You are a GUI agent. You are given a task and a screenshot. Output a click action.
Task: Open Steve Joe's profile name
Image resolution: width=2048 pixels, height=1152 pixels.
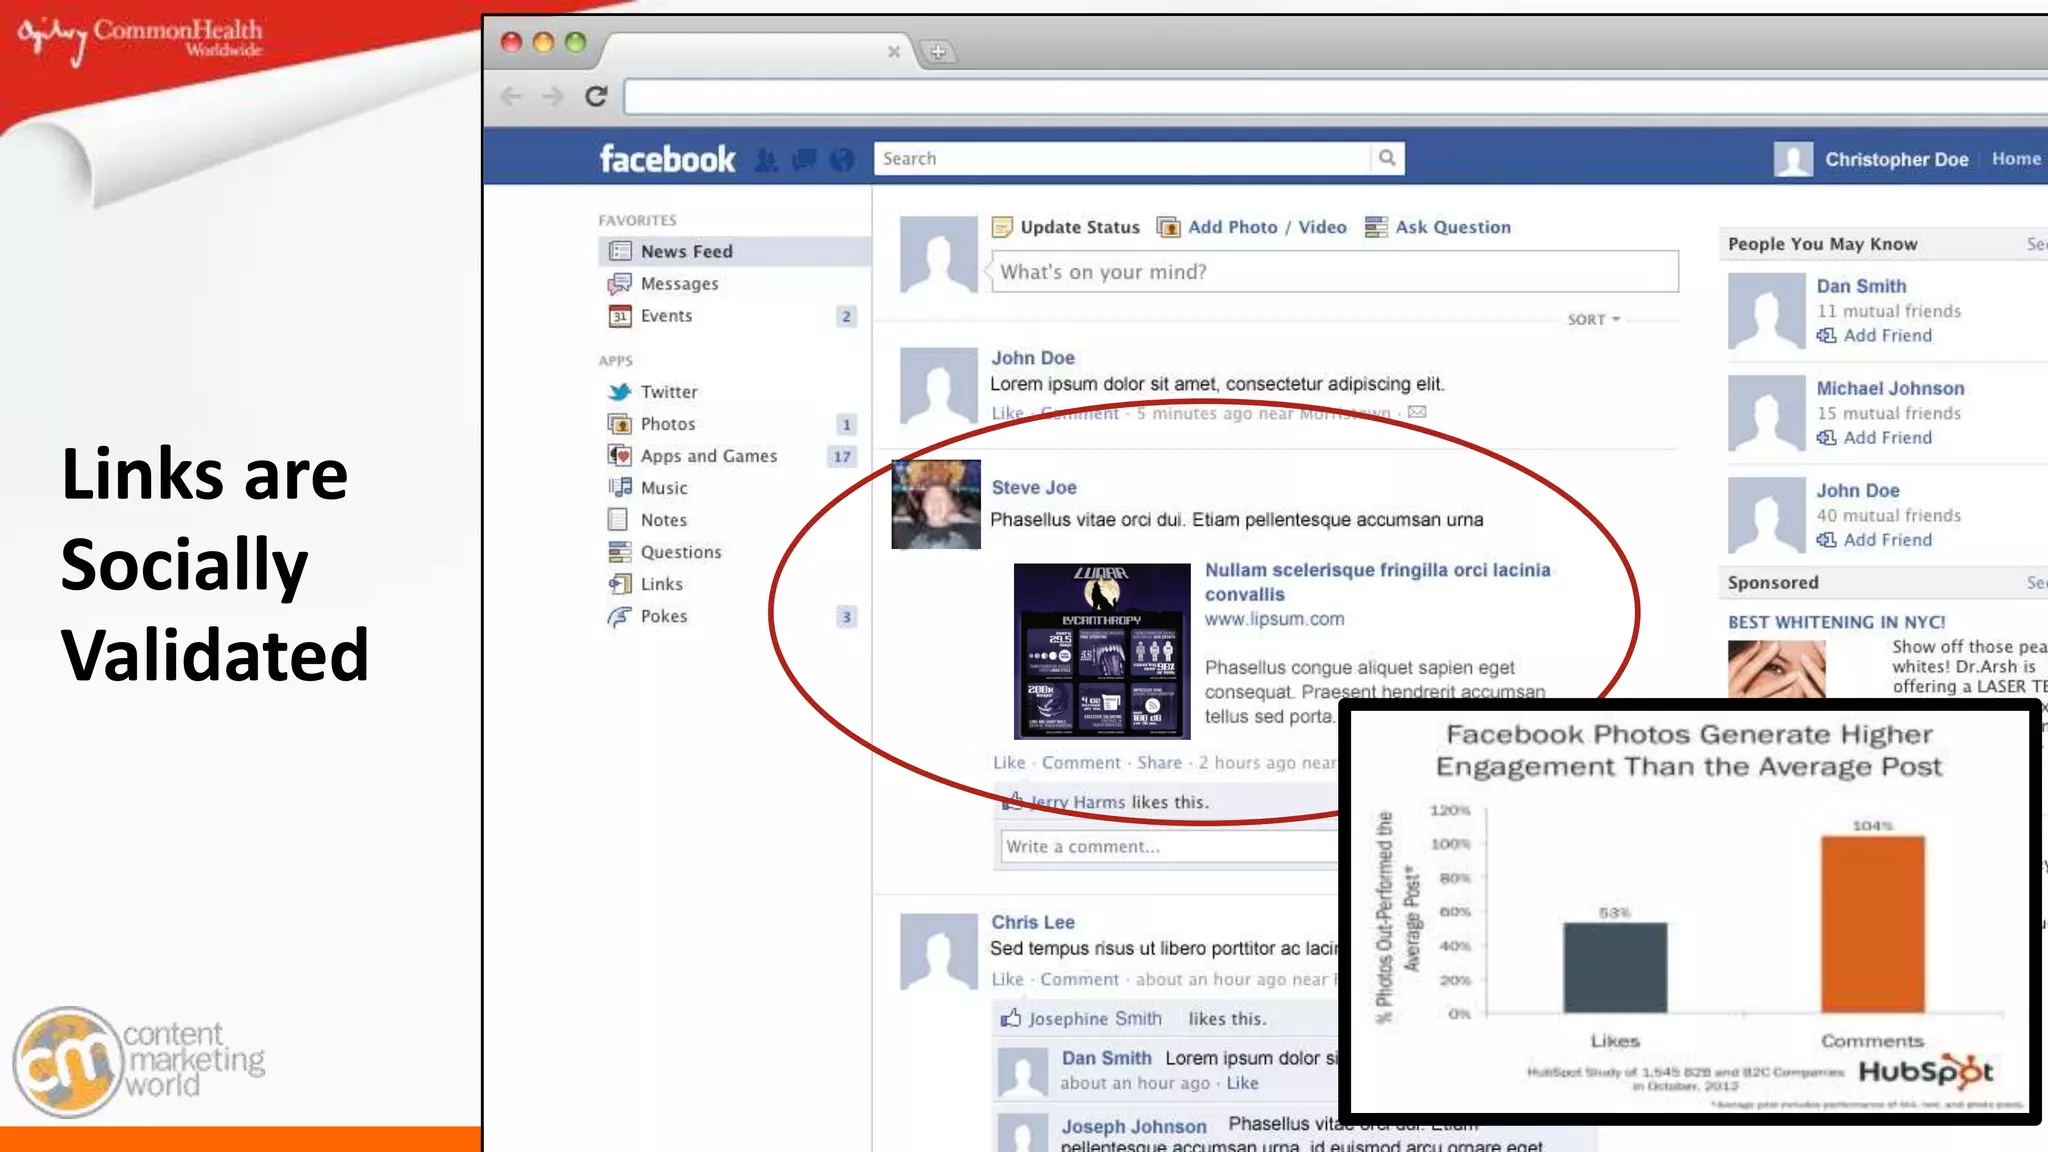coord(1034,488)
